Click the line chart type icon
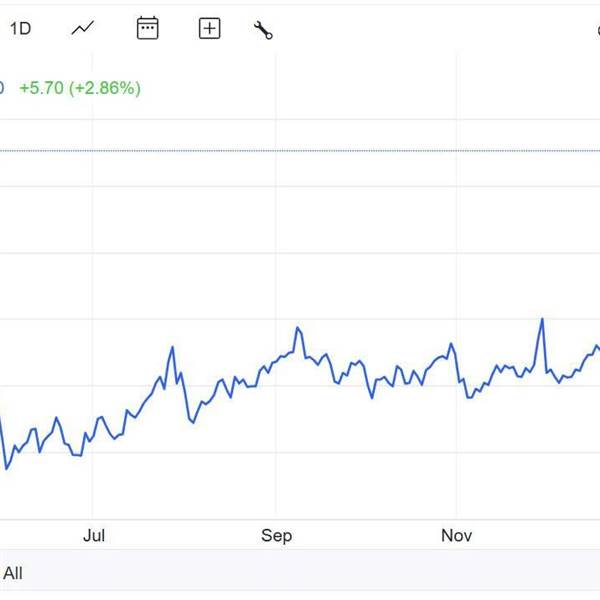Image resolution: width=600 pixels, height=600 pixels. pyautogui.click(x=83, y=29)
